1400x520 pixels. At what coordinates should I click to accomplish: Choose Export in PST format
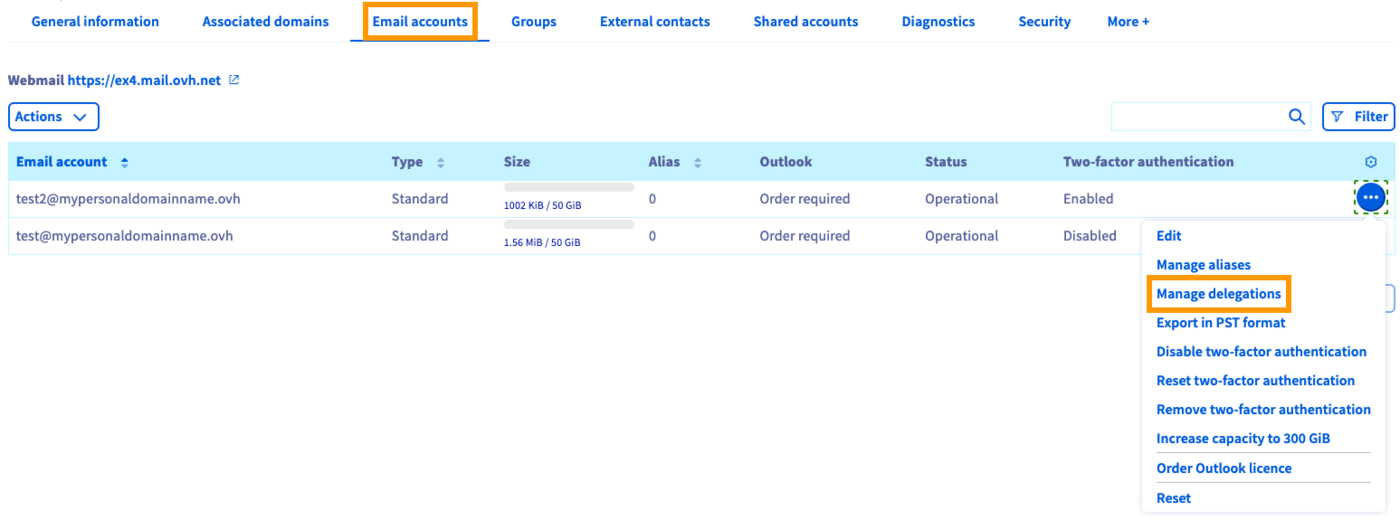1220,323
